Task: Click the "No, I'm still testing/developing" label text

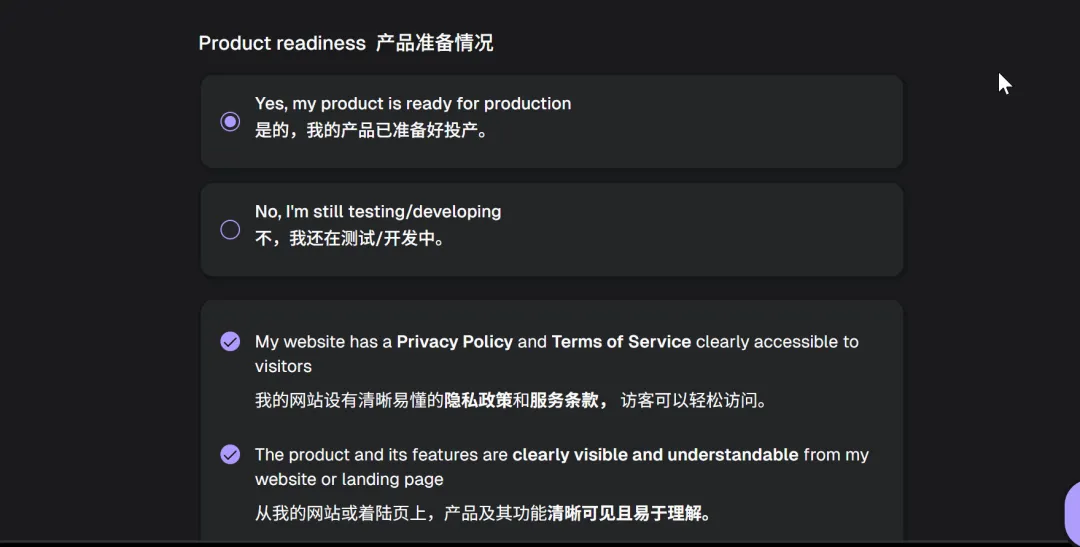Action: coord(377,212)
